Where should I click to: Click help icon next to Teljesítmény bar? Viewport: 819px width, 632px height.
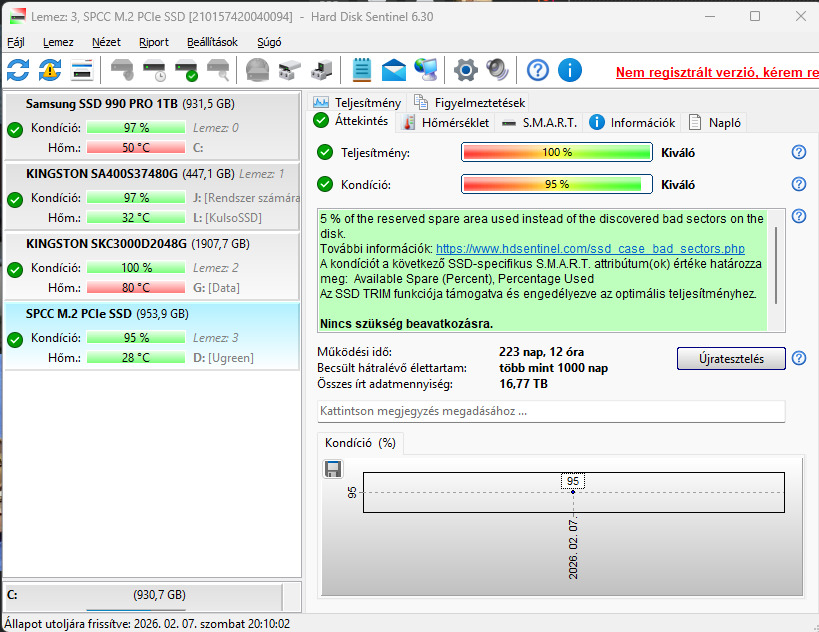click(799, 152)
